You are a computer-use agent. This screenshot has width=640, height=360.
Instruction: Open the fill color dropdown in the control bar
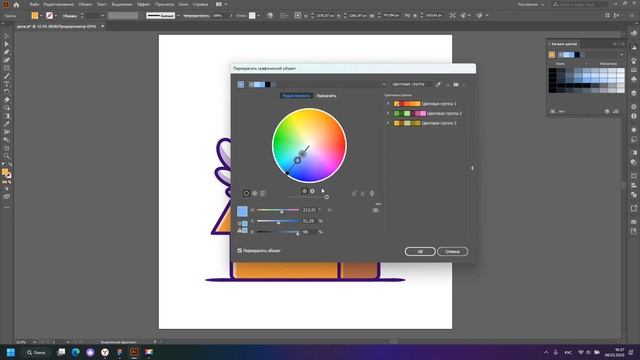41,16
